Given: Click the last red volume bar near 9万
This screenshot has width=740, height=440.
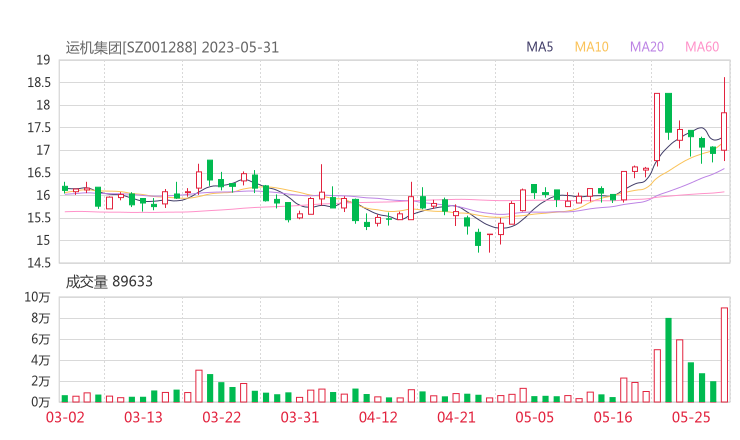Looking at the screenshot, I should (x=724, y=355).
